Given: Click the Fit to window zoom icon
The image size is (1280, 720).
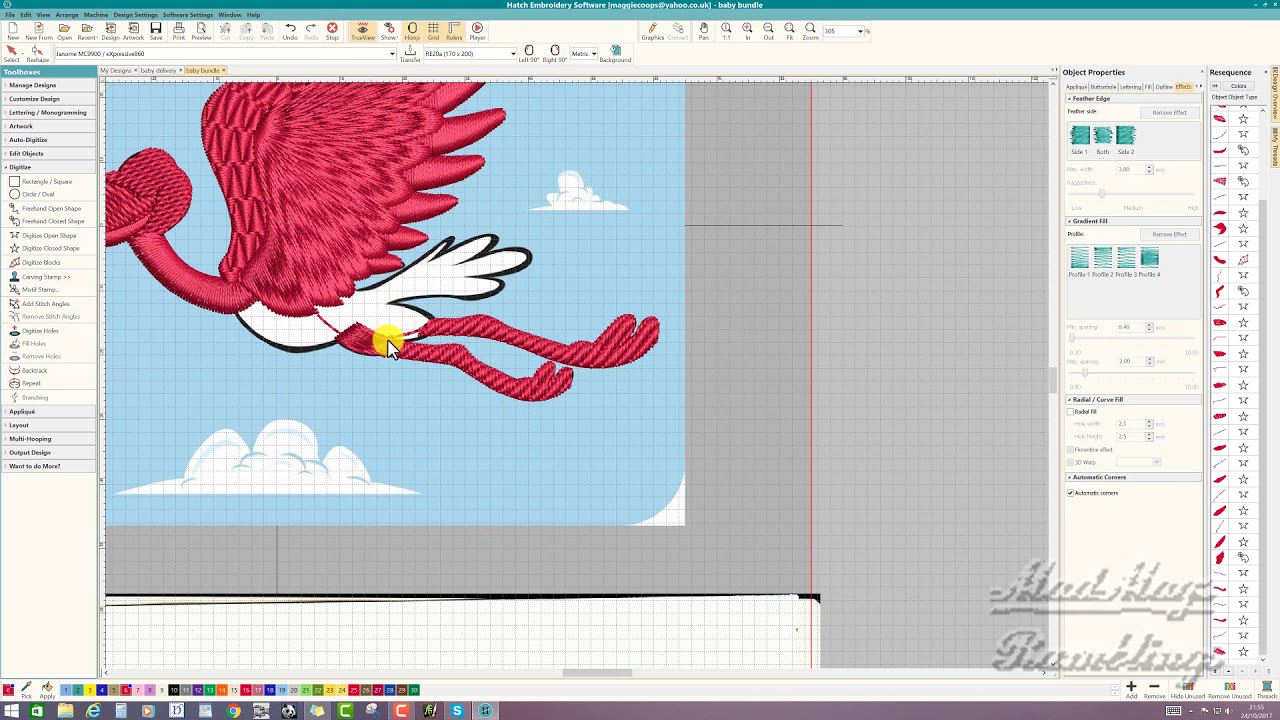Looking at the screenshot, I should pos(789,30).
